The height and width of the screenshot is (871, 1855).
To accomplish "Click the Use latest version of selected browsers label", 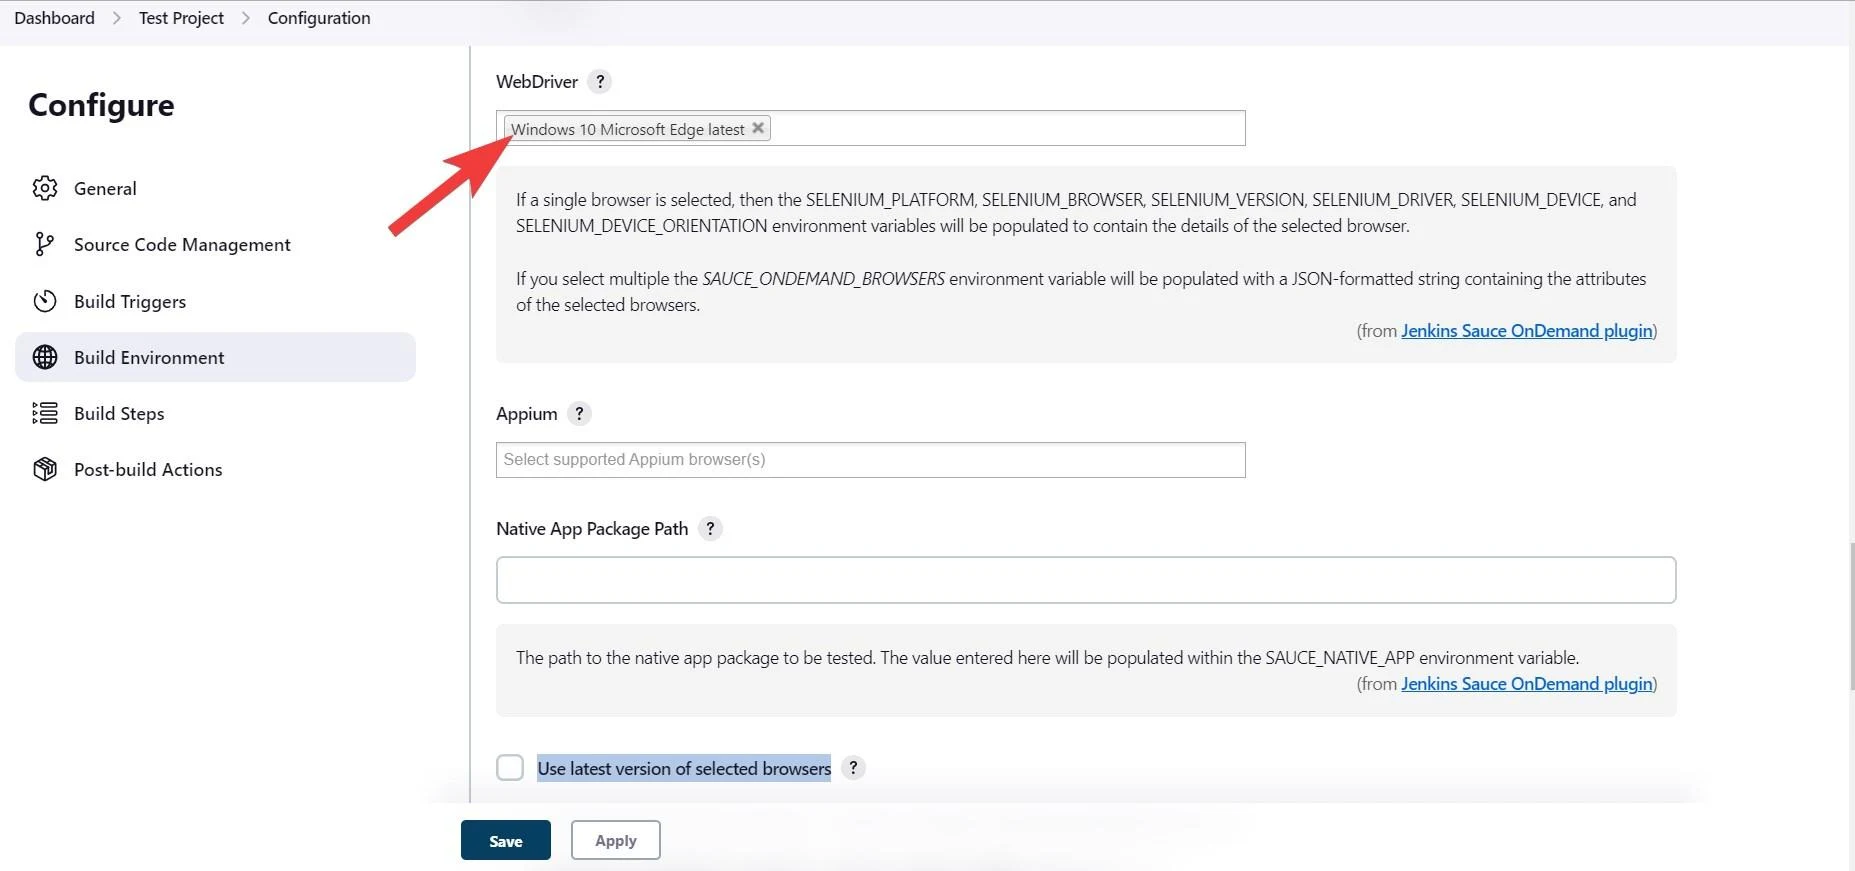I will pyautogui.click(x=684, y=768).
